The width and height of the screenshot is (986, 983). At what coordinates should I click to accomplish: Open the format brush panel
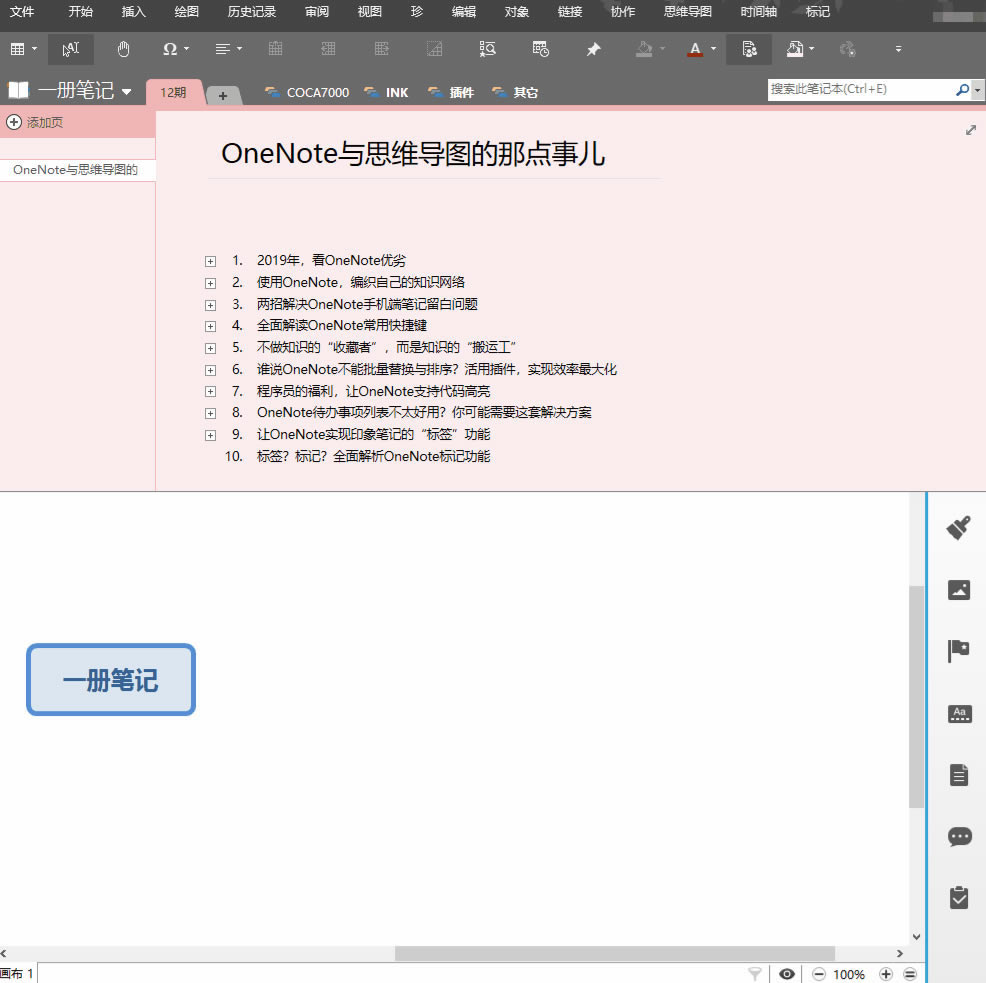pyautogui.click(x=959, y=528)
